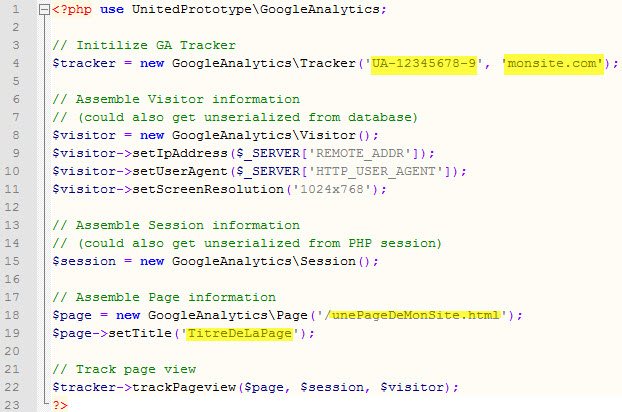
Task: Click 'setUserAgent' method name
Action: click(180, 171)
